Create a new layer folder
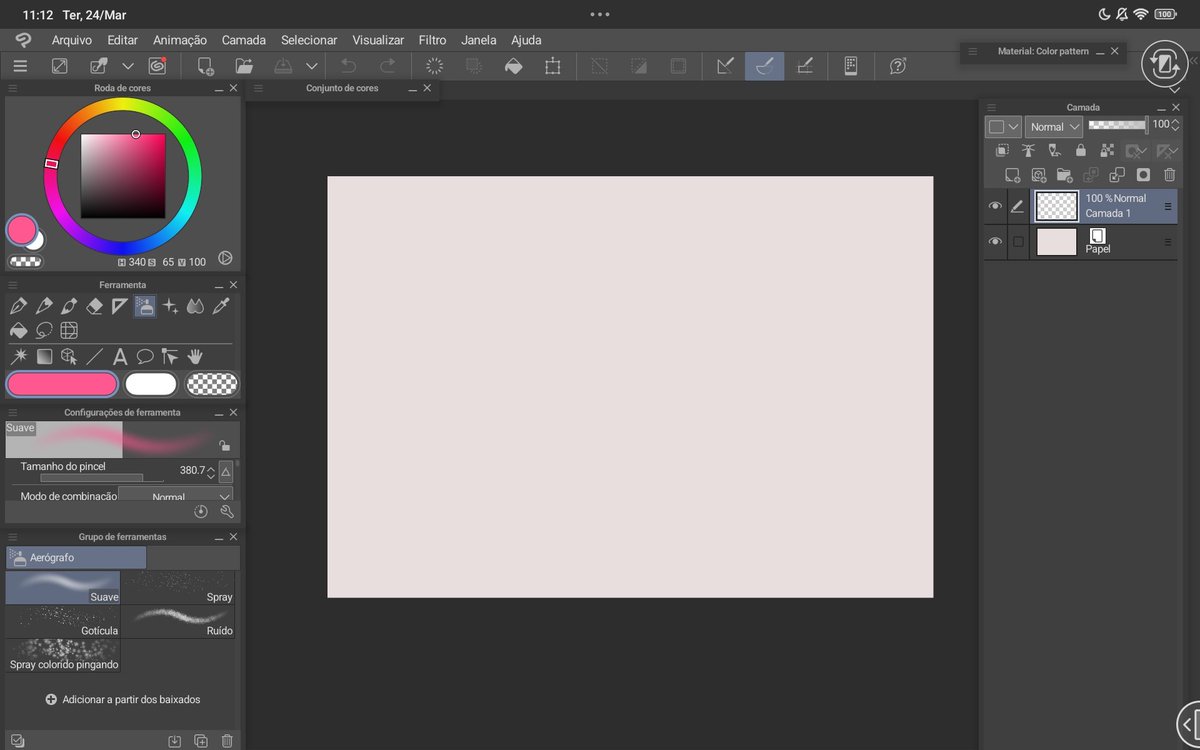1200x750 pixels. [1064, 175]
